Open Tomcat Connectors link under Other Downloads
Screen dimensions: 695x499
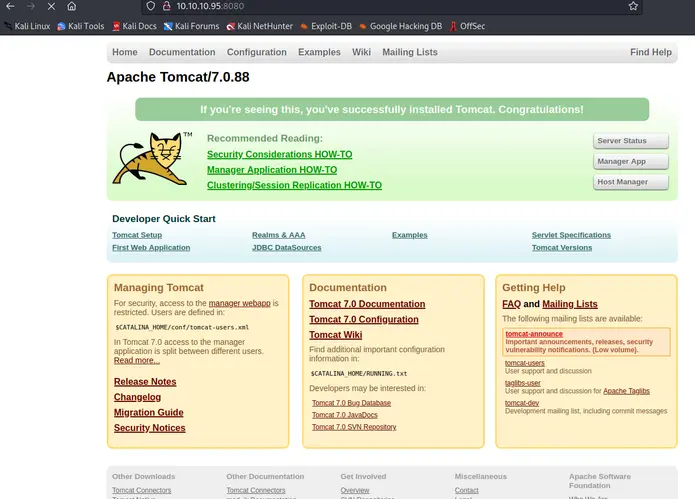point(141,490)
